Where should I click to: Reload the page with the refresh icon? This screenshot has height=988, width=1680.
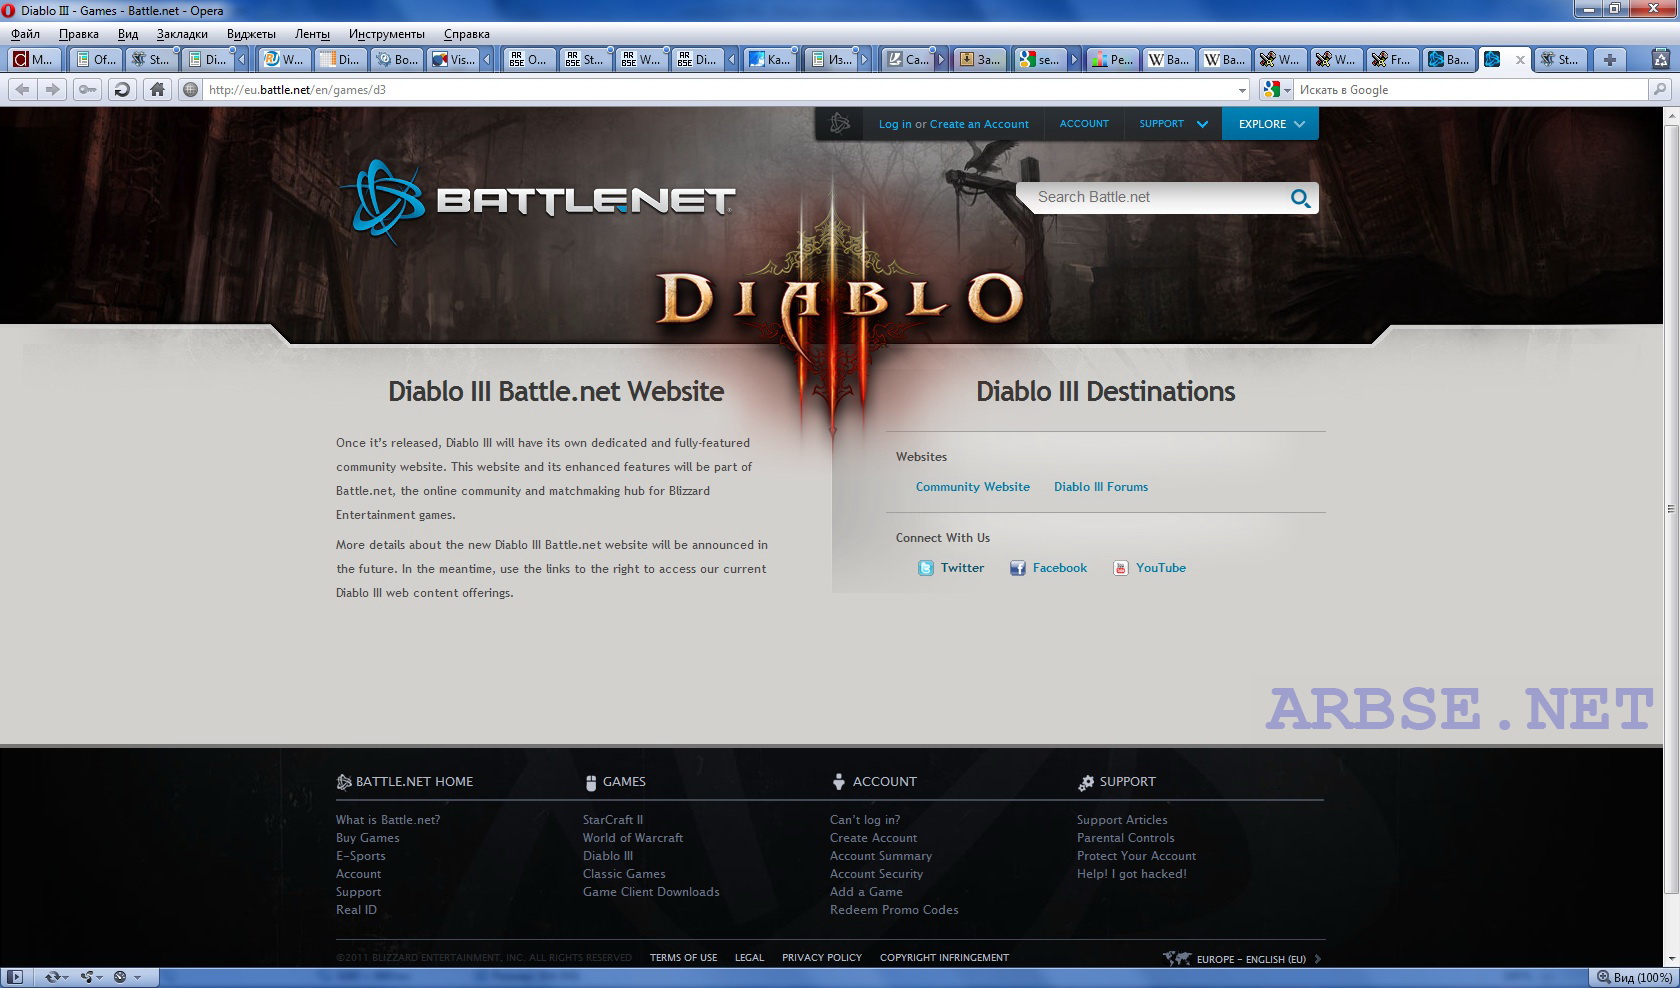pos(122,90)
